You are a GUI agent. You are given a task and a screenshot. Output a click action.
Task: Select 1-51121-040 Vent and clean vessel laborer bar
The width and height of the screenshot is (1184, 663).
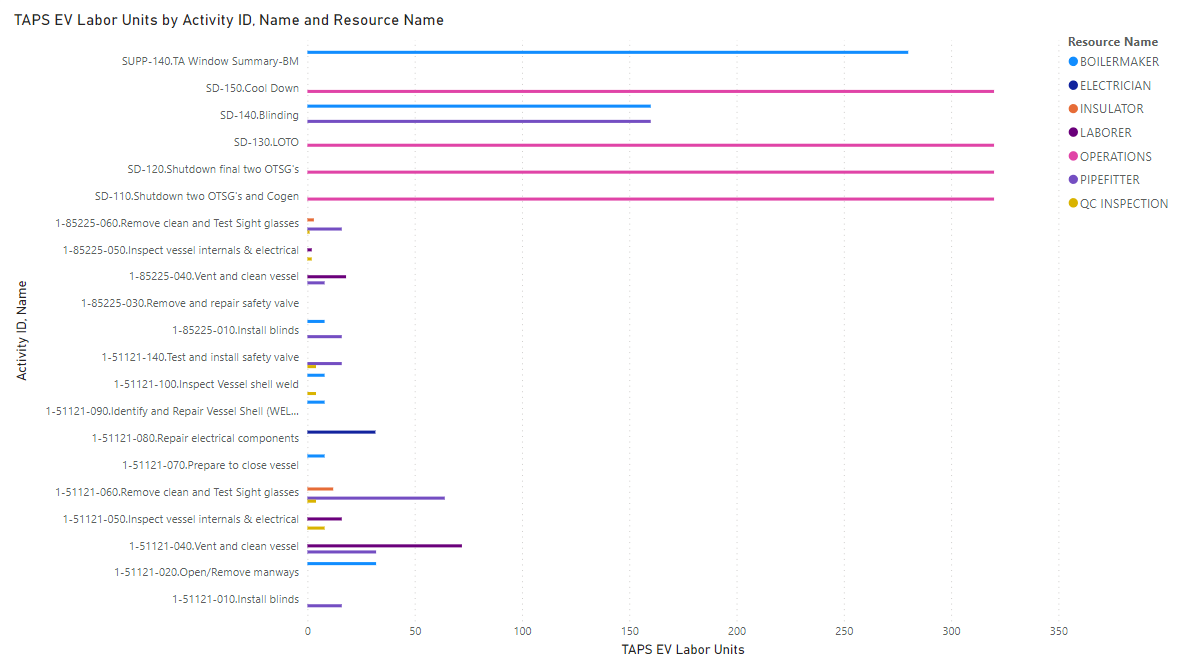point(384,546)
